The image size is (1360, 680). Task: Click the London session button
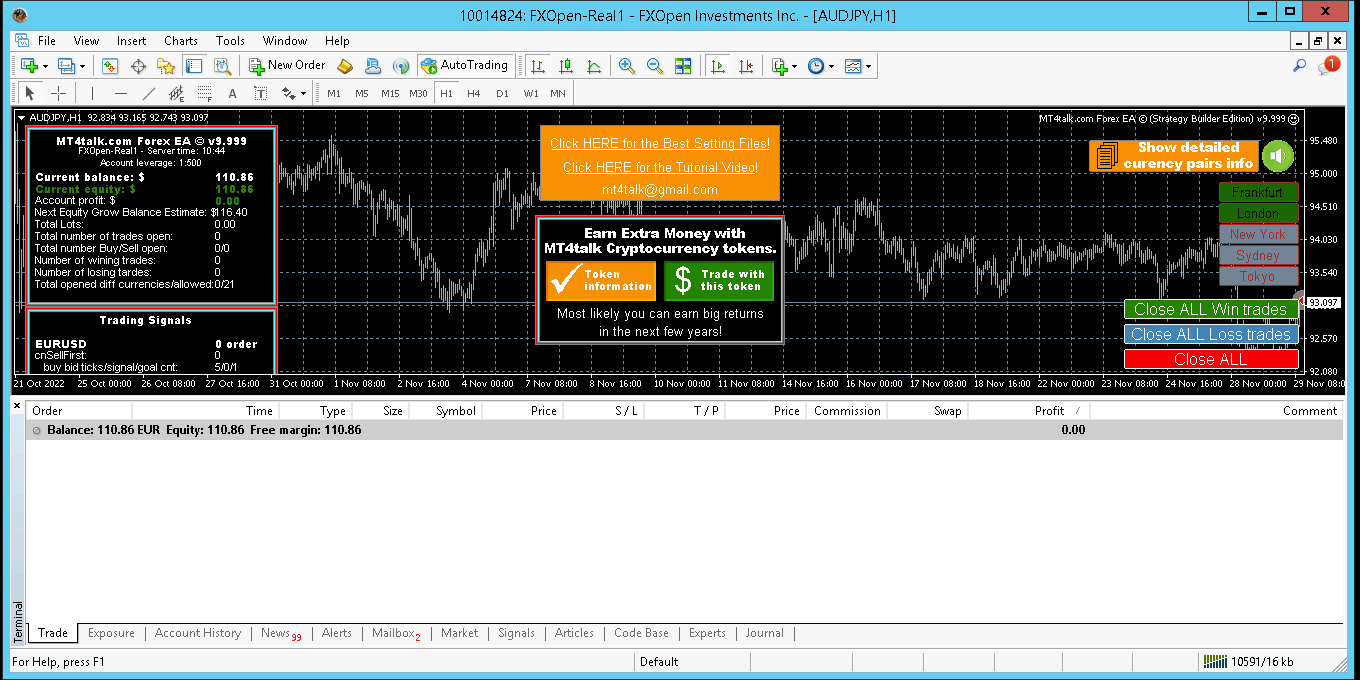pyautogui.click(x=1258, y=213)
